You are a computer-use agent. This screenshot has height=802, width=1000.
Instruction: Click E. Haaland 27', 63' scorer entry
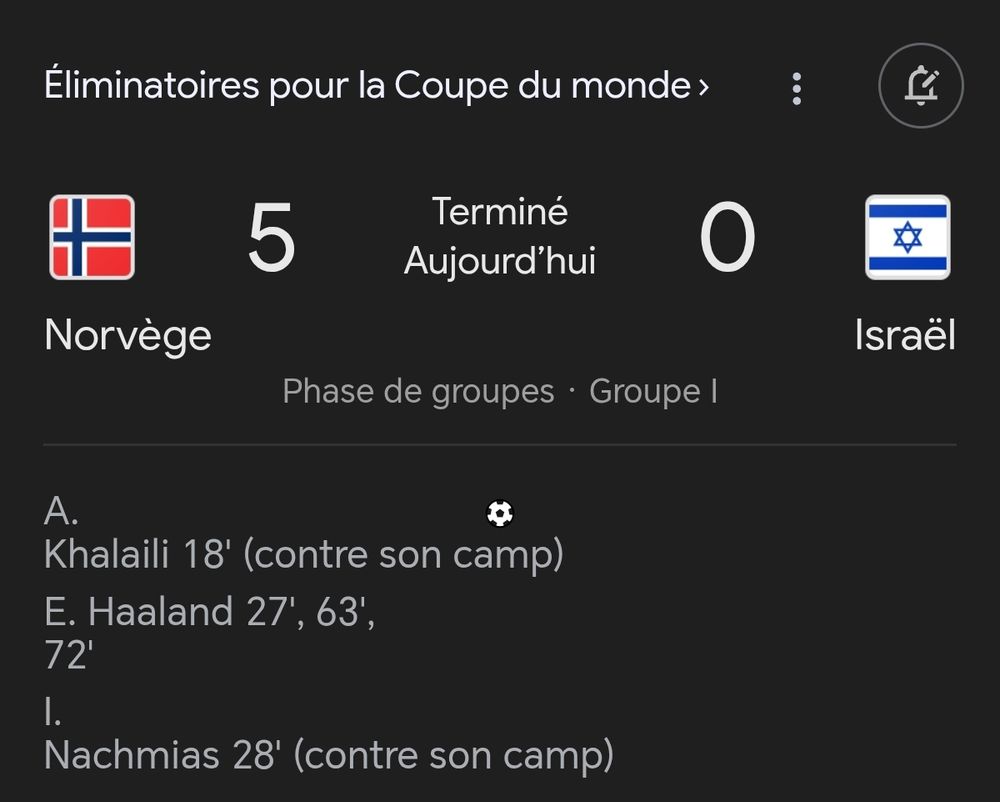(x=210, y=611)
